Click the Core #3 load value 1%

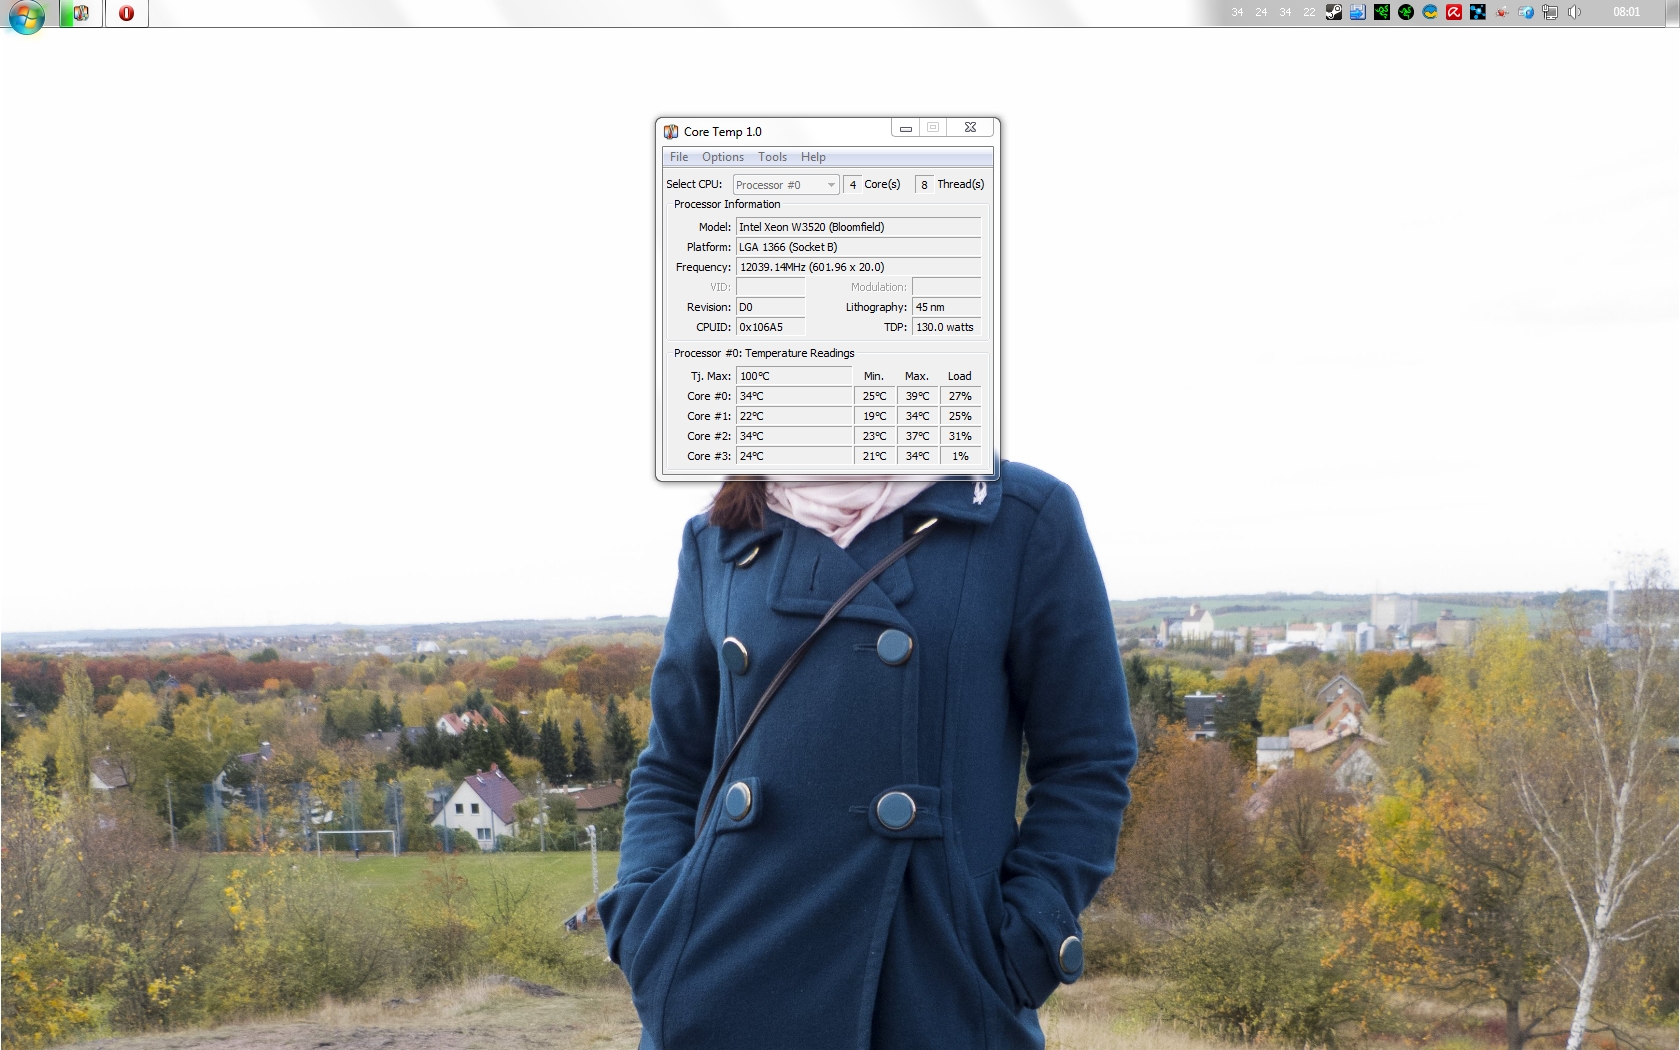pyautogui.click(x=960, y=456)
